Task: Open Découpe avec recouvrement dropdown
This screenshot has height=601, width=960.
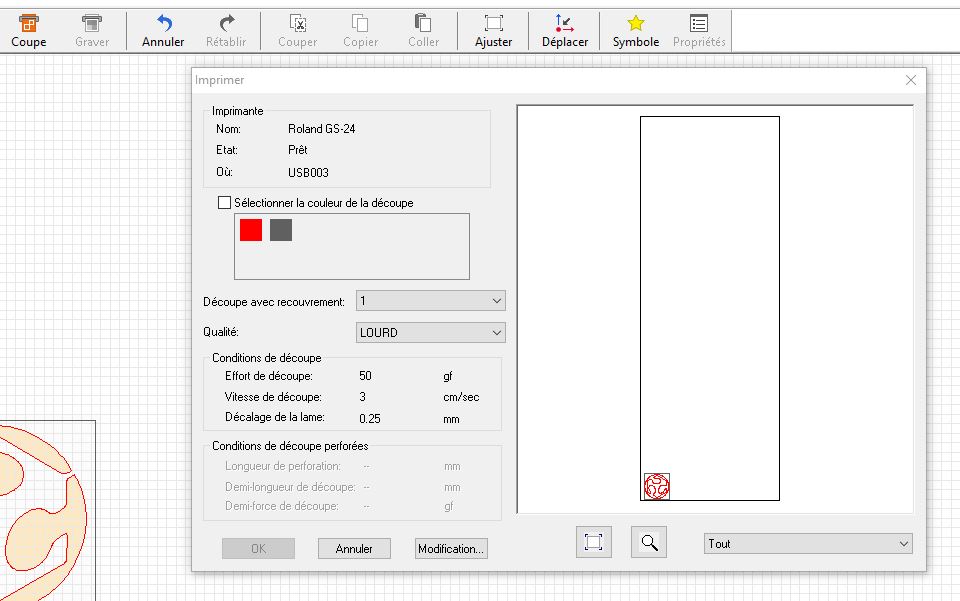Action: tap(430, 301)
